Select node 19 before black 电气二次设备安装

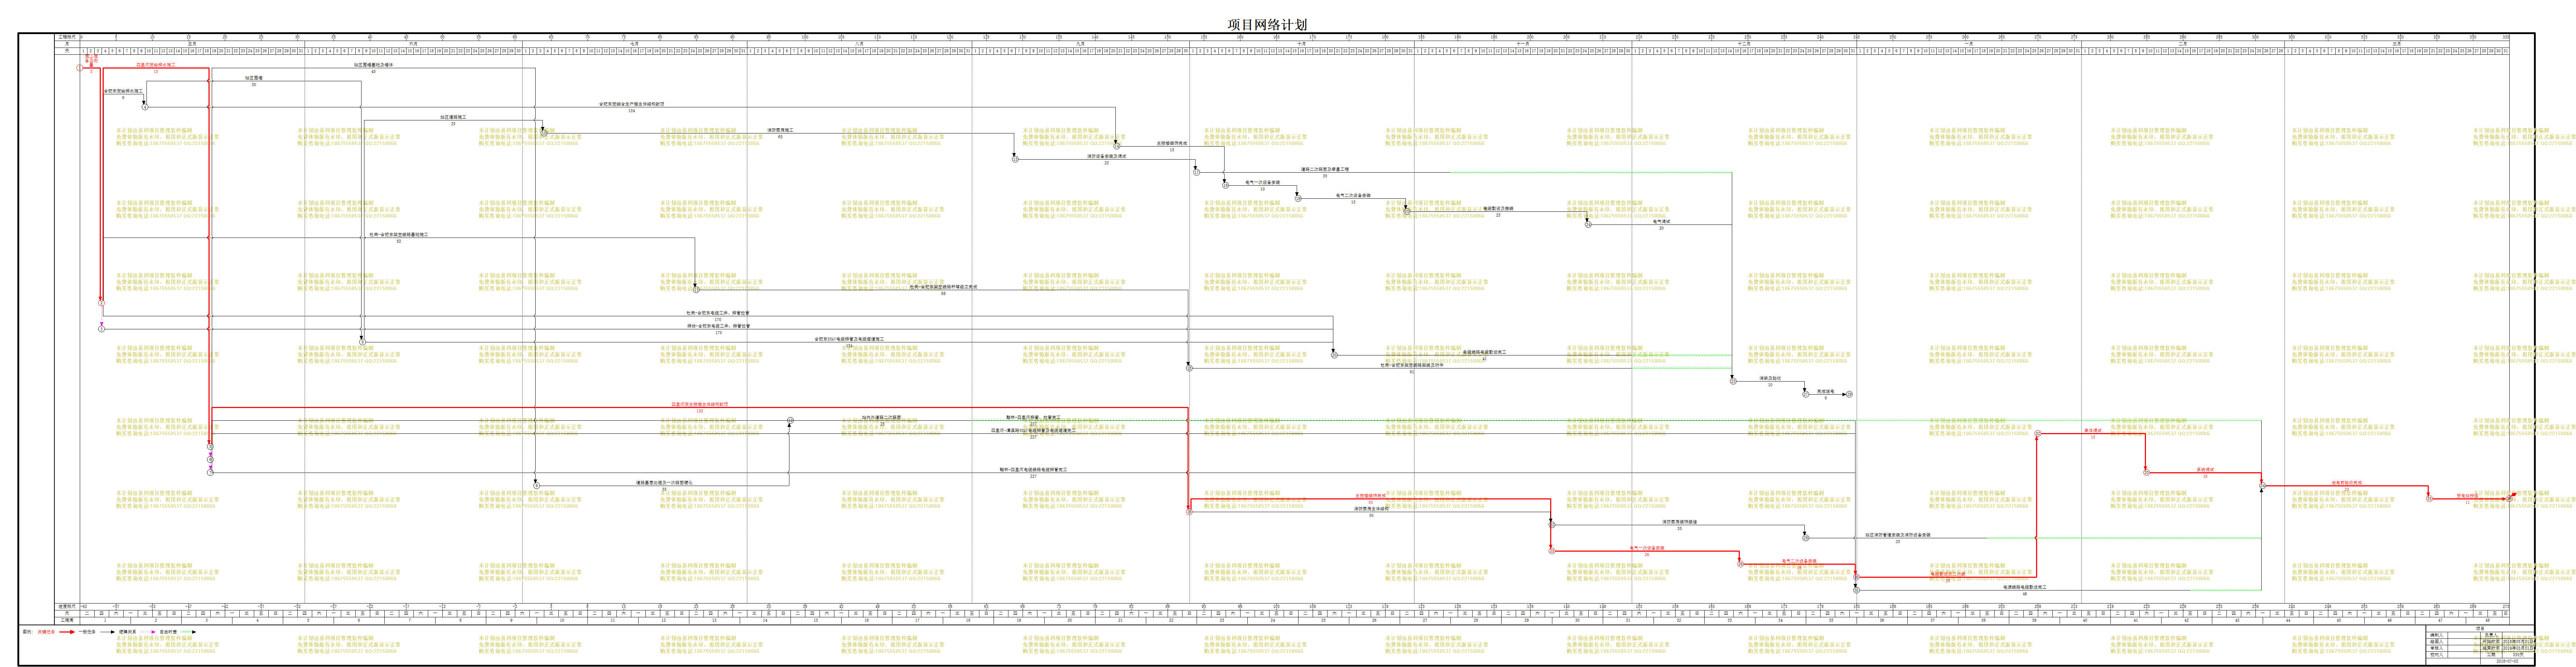[1298, 198]
